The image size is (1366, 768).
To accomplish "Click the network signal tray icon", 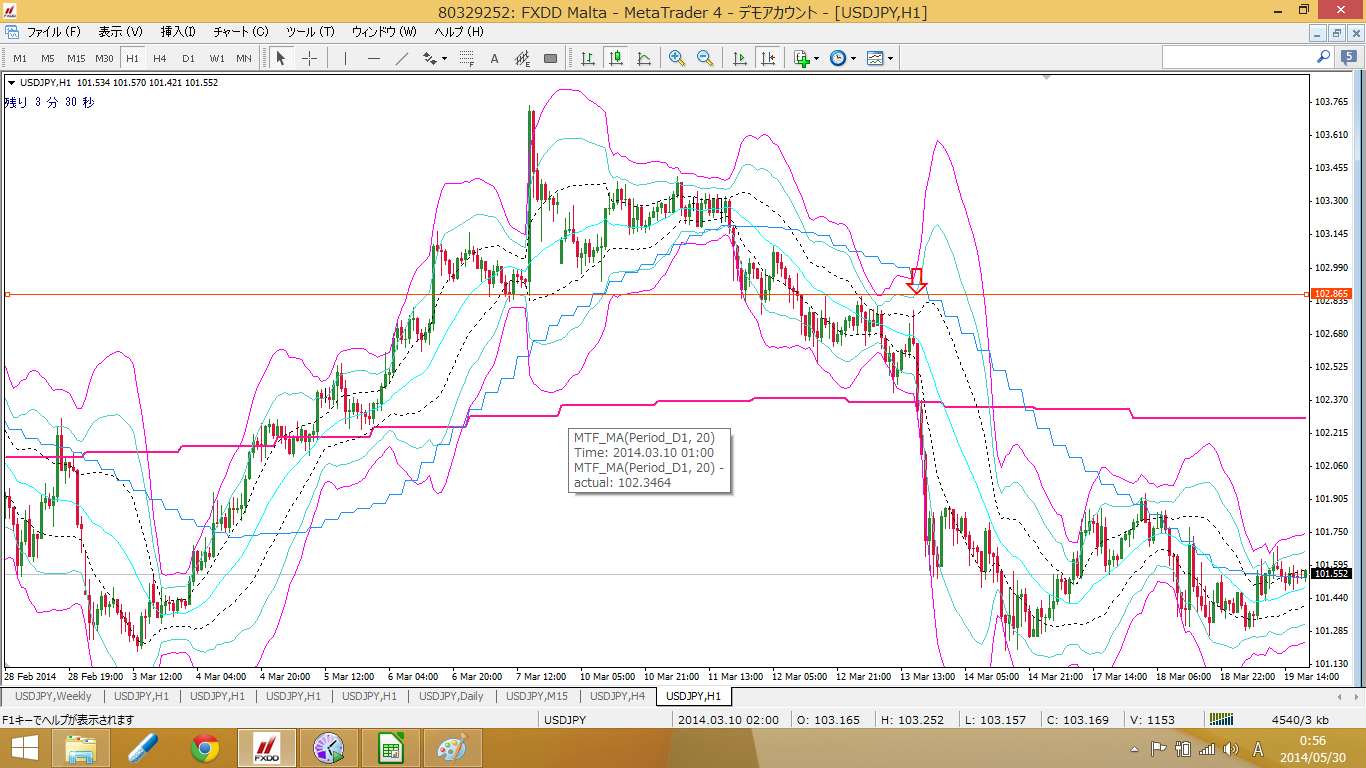I will pyautogui.click(x=1207, y=749).
